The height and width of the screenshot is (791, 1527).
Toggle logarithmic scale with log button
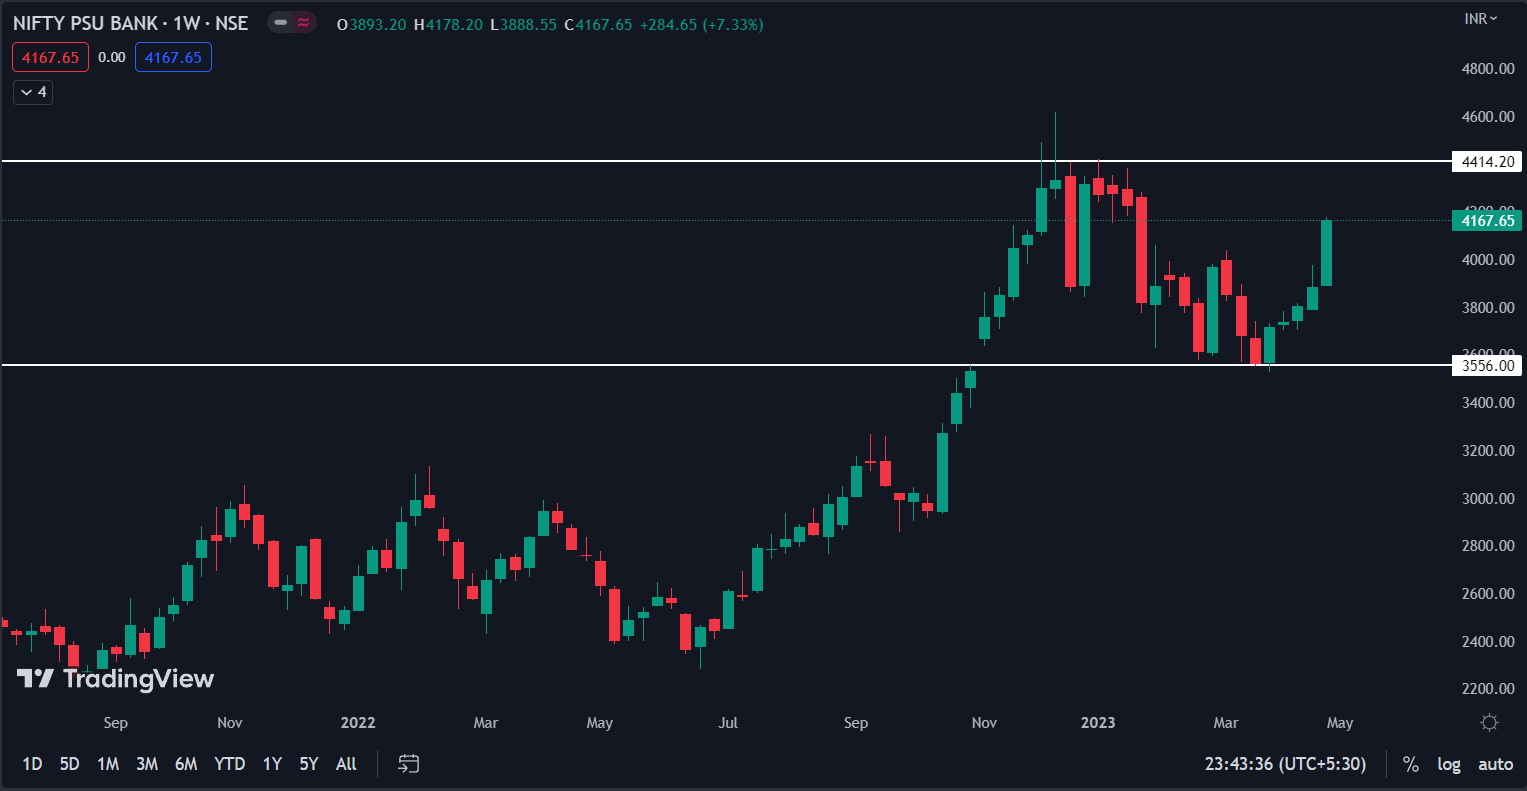coord(1448,764)
